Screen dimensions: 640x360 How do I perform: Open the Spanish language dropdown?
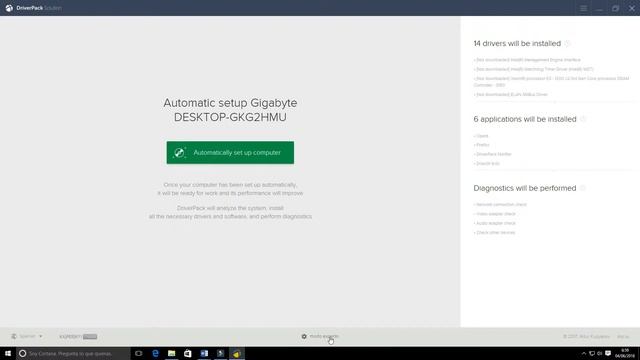27,336
